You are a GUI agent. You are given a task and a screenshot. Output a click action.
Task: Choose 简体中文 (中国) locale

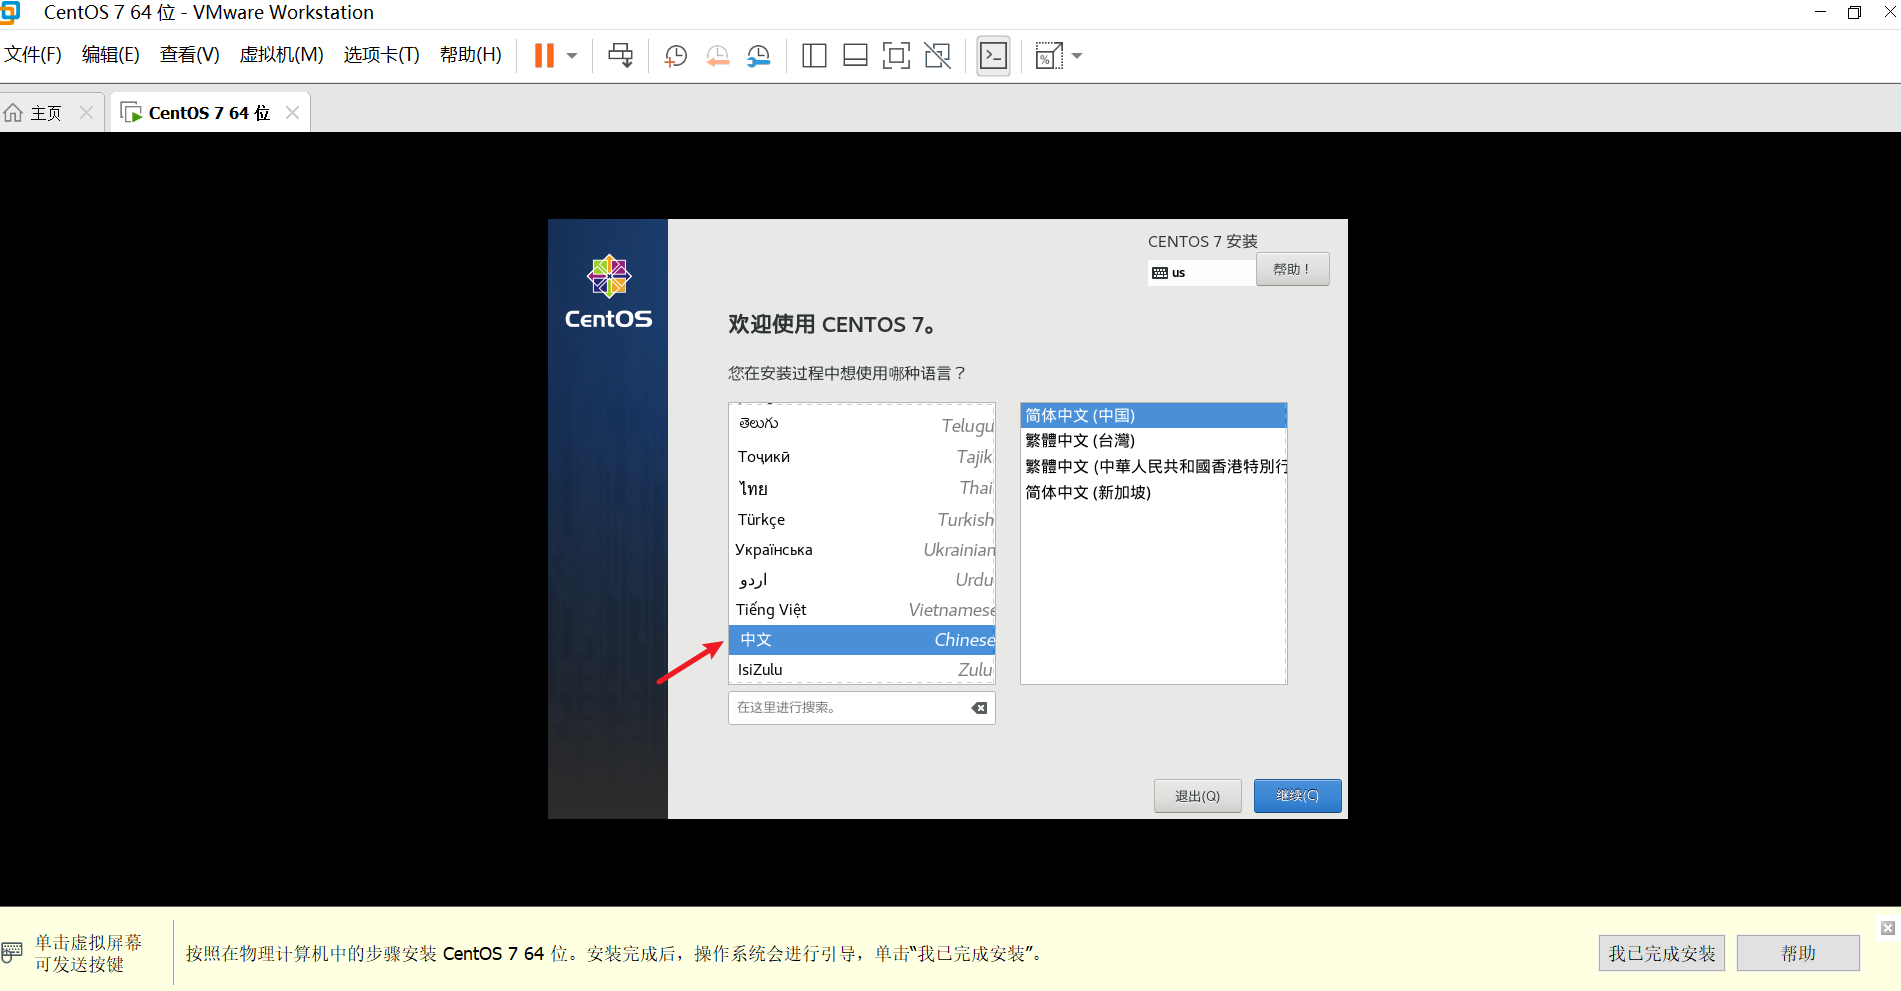tap(1153, 415)
